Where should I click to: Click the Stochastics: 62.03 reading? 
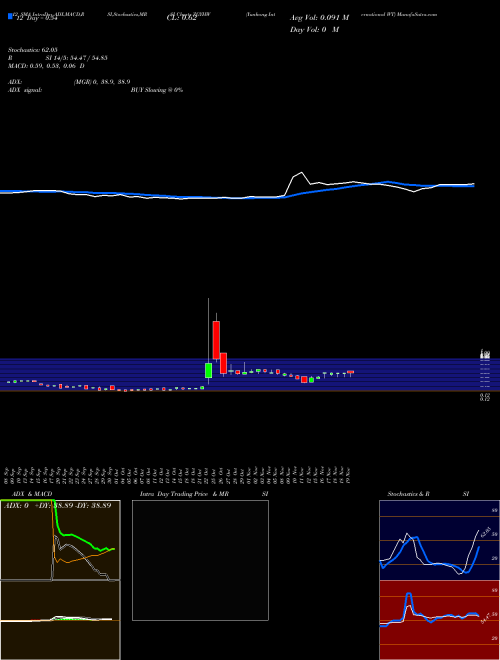pos(32,50)
